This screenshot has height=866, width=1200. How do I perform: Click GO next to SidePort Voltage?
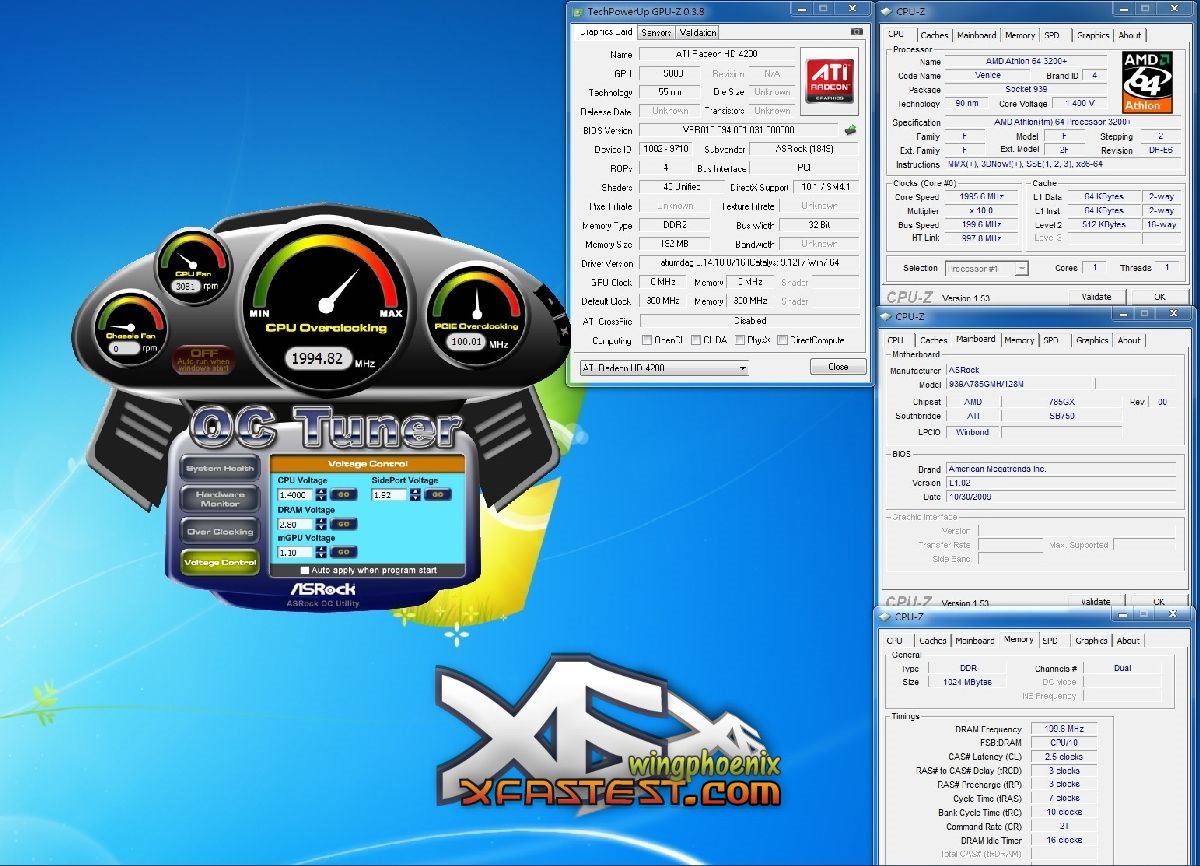click(437, 494)
